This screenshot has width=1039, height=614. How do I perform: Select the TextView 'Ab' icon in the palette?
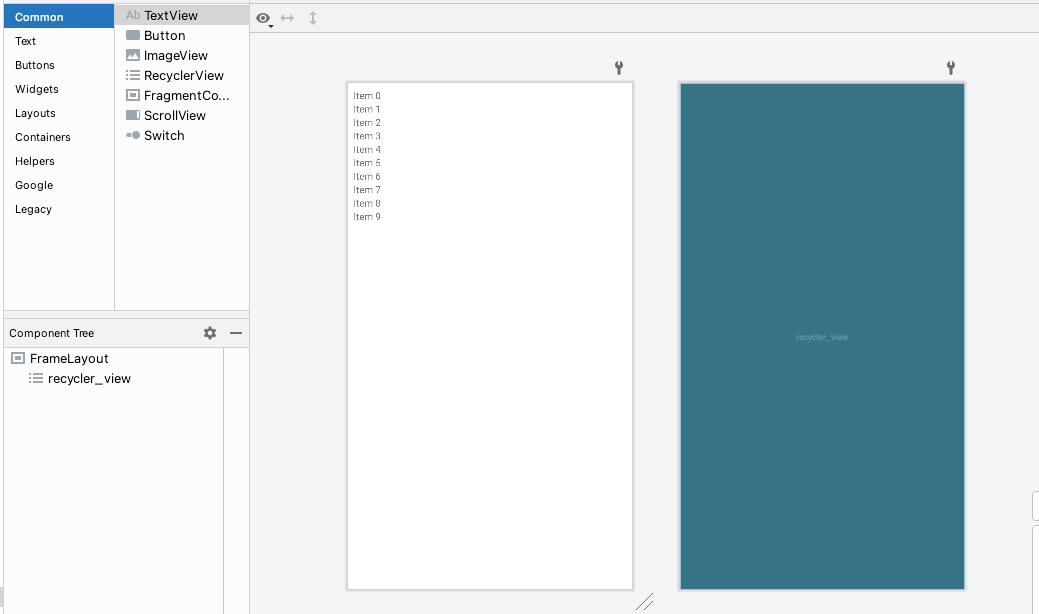pyautogui.click(x=133, y=15)
